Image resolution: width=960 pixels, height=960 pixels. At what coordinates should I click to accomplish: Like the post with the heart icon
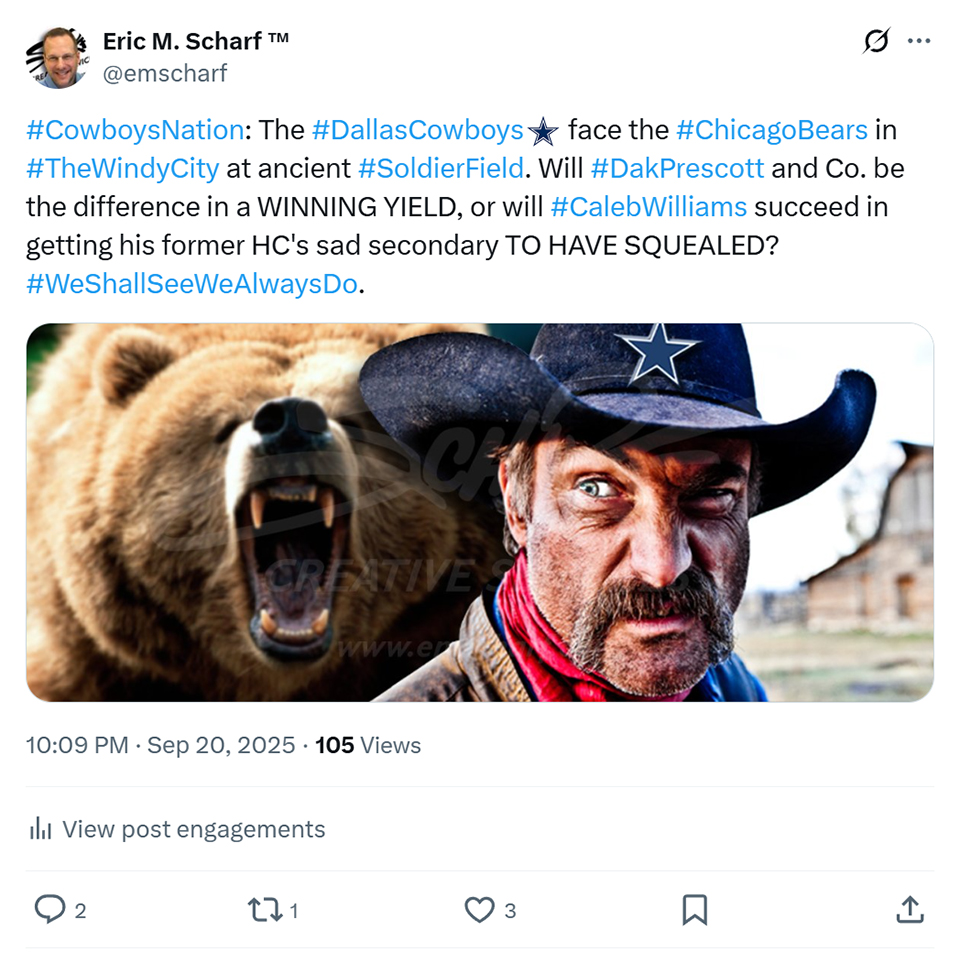[x=480, y=909]
